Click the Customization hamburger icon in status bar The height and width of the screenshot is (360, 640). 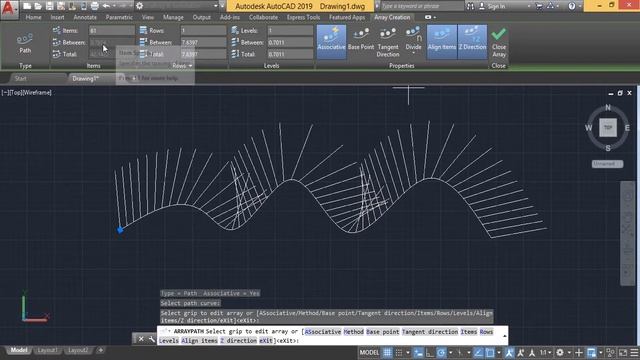(634, 352)
